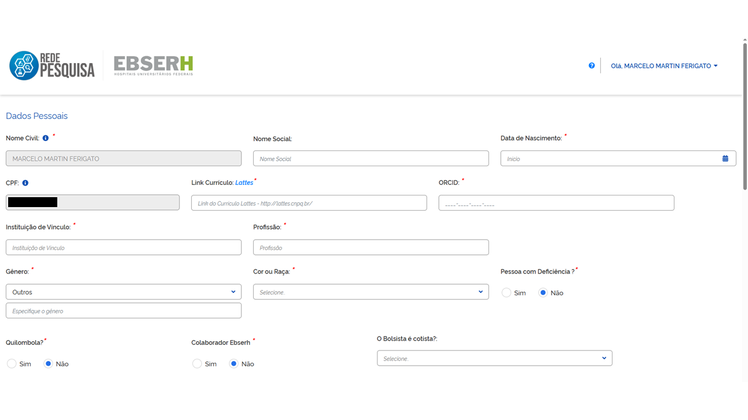
Task: Click the Data de Nascimento date field
Action: click(x=618, y=158)
